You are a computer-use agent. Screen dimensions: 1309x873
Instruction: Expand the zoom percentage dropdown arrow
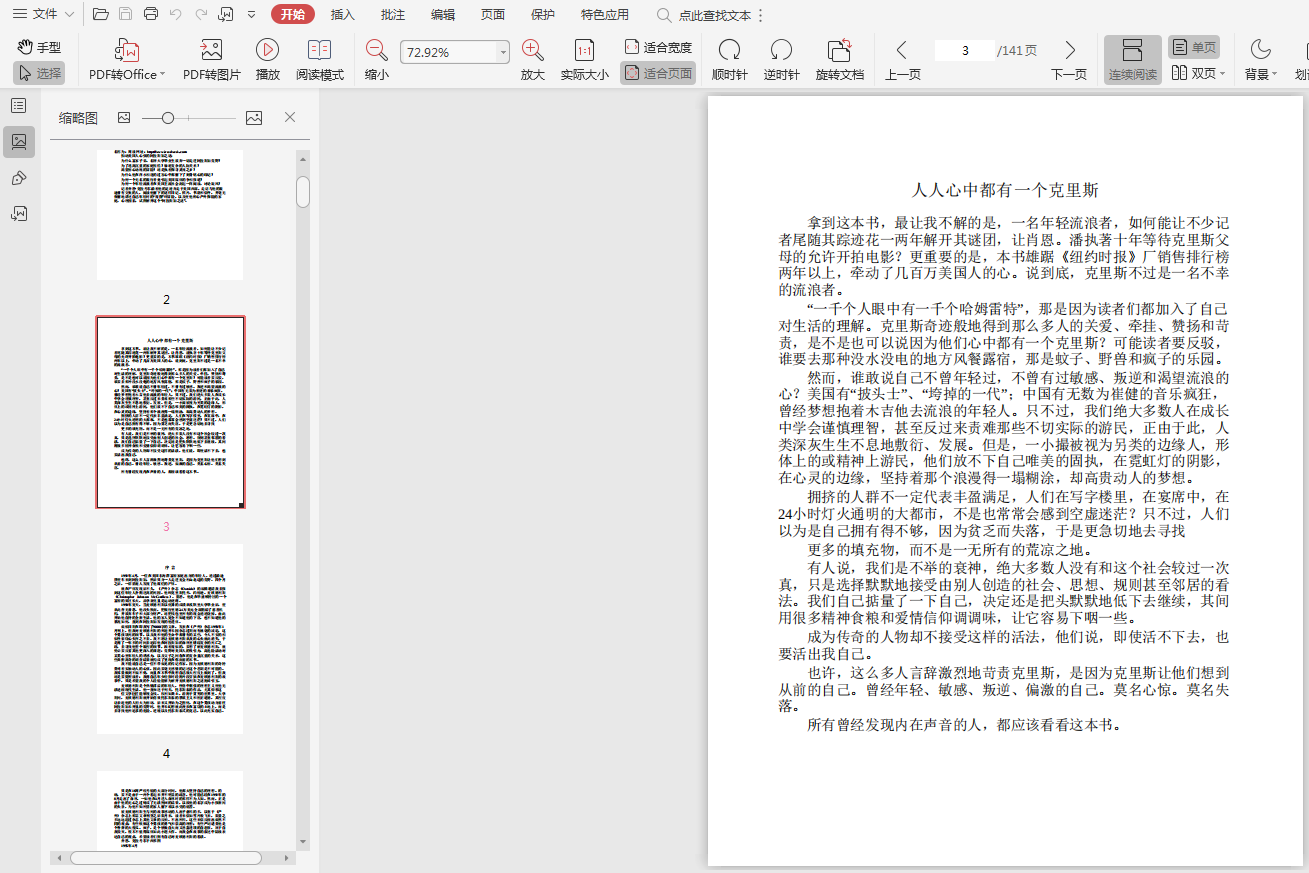tap(503, 52)
